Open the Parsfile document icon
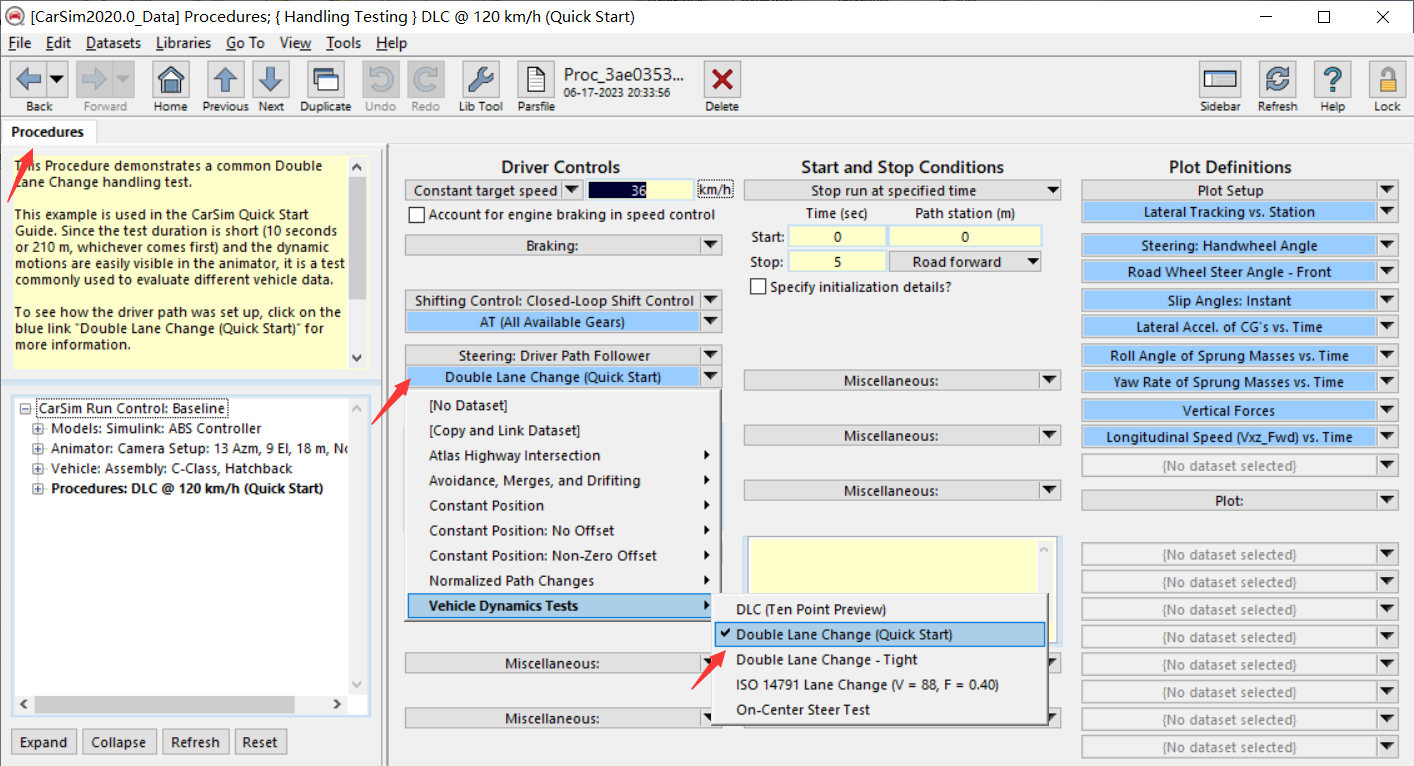Image resolution: width=1414 pixels, height=766 pixels. pos(536,80)
